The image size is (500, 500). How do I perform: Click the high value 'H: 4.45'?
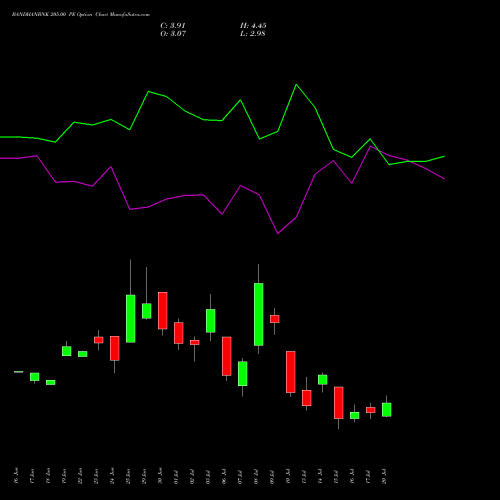[253, 26]
